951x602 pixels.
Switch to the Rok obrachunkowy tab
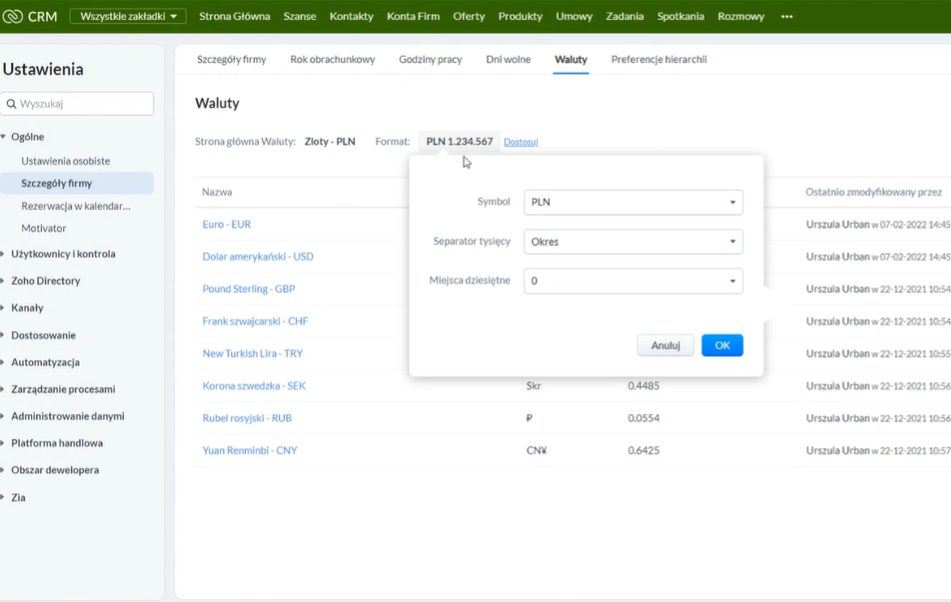(332, 59)
